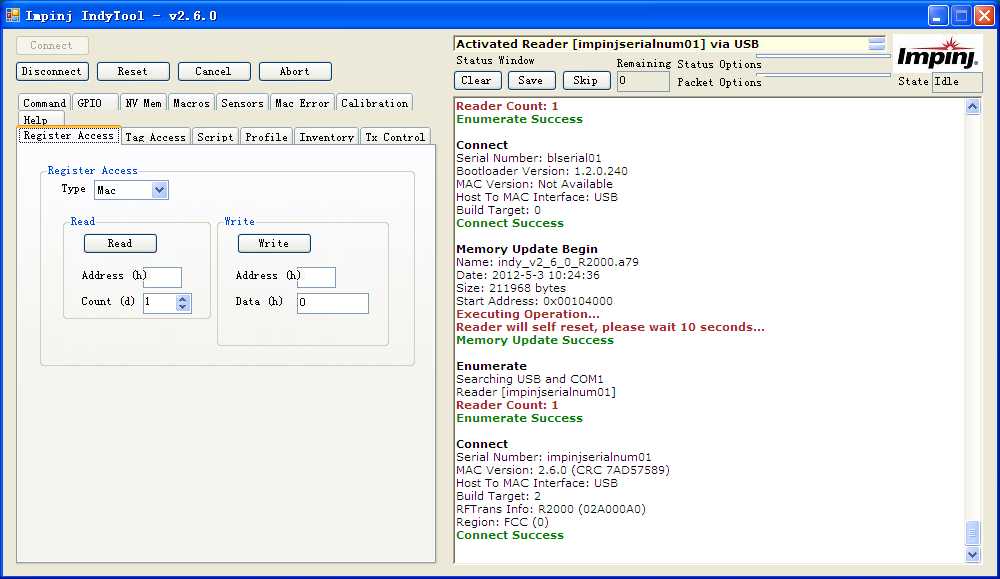The height and width of the screenshot is (579, 1000).
Task: Clear the status window
Action: tap(476, 80)
